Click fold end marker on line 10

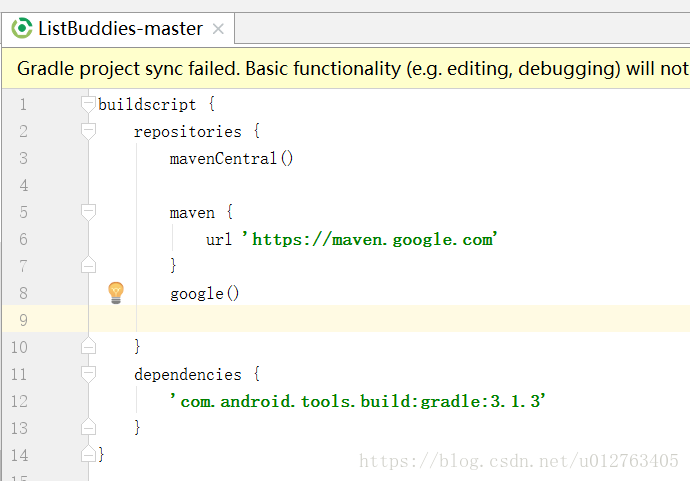[88, 346]
